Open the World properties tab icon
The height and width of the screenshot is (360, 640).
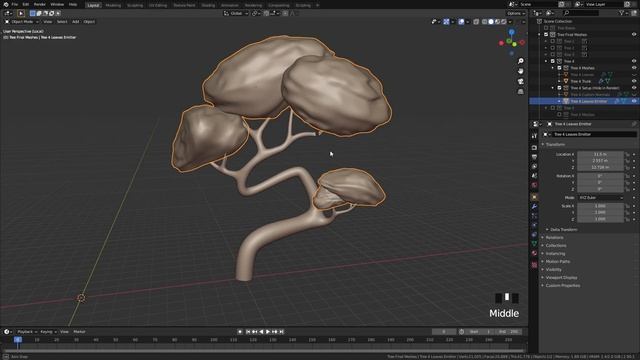534,185
